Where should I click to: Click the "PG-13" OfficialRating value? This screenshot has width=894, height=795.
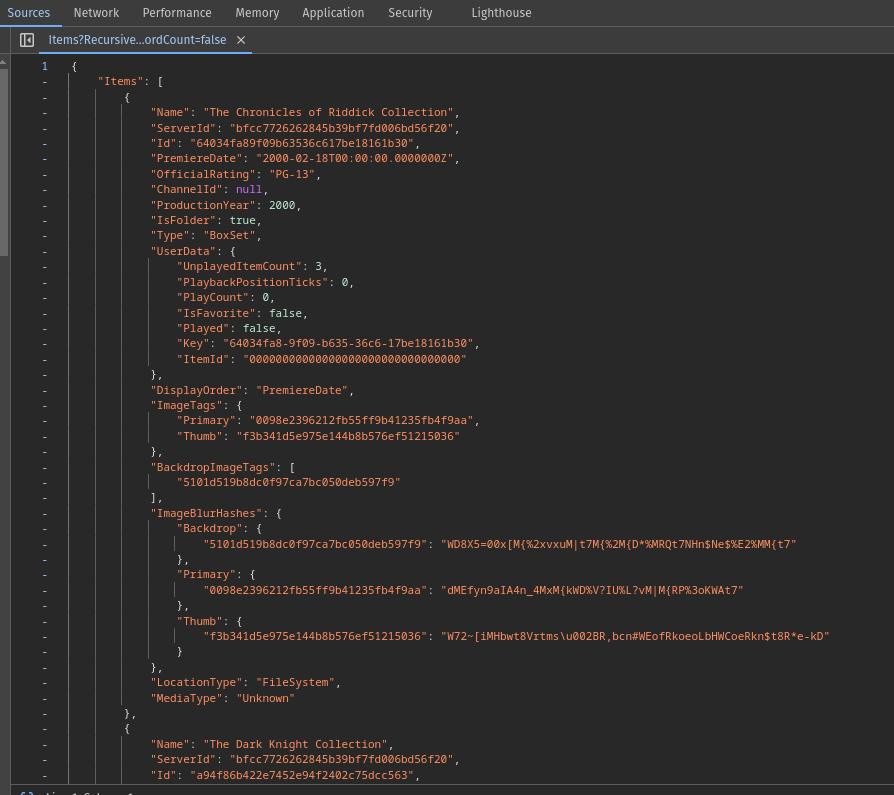(293, 174)
